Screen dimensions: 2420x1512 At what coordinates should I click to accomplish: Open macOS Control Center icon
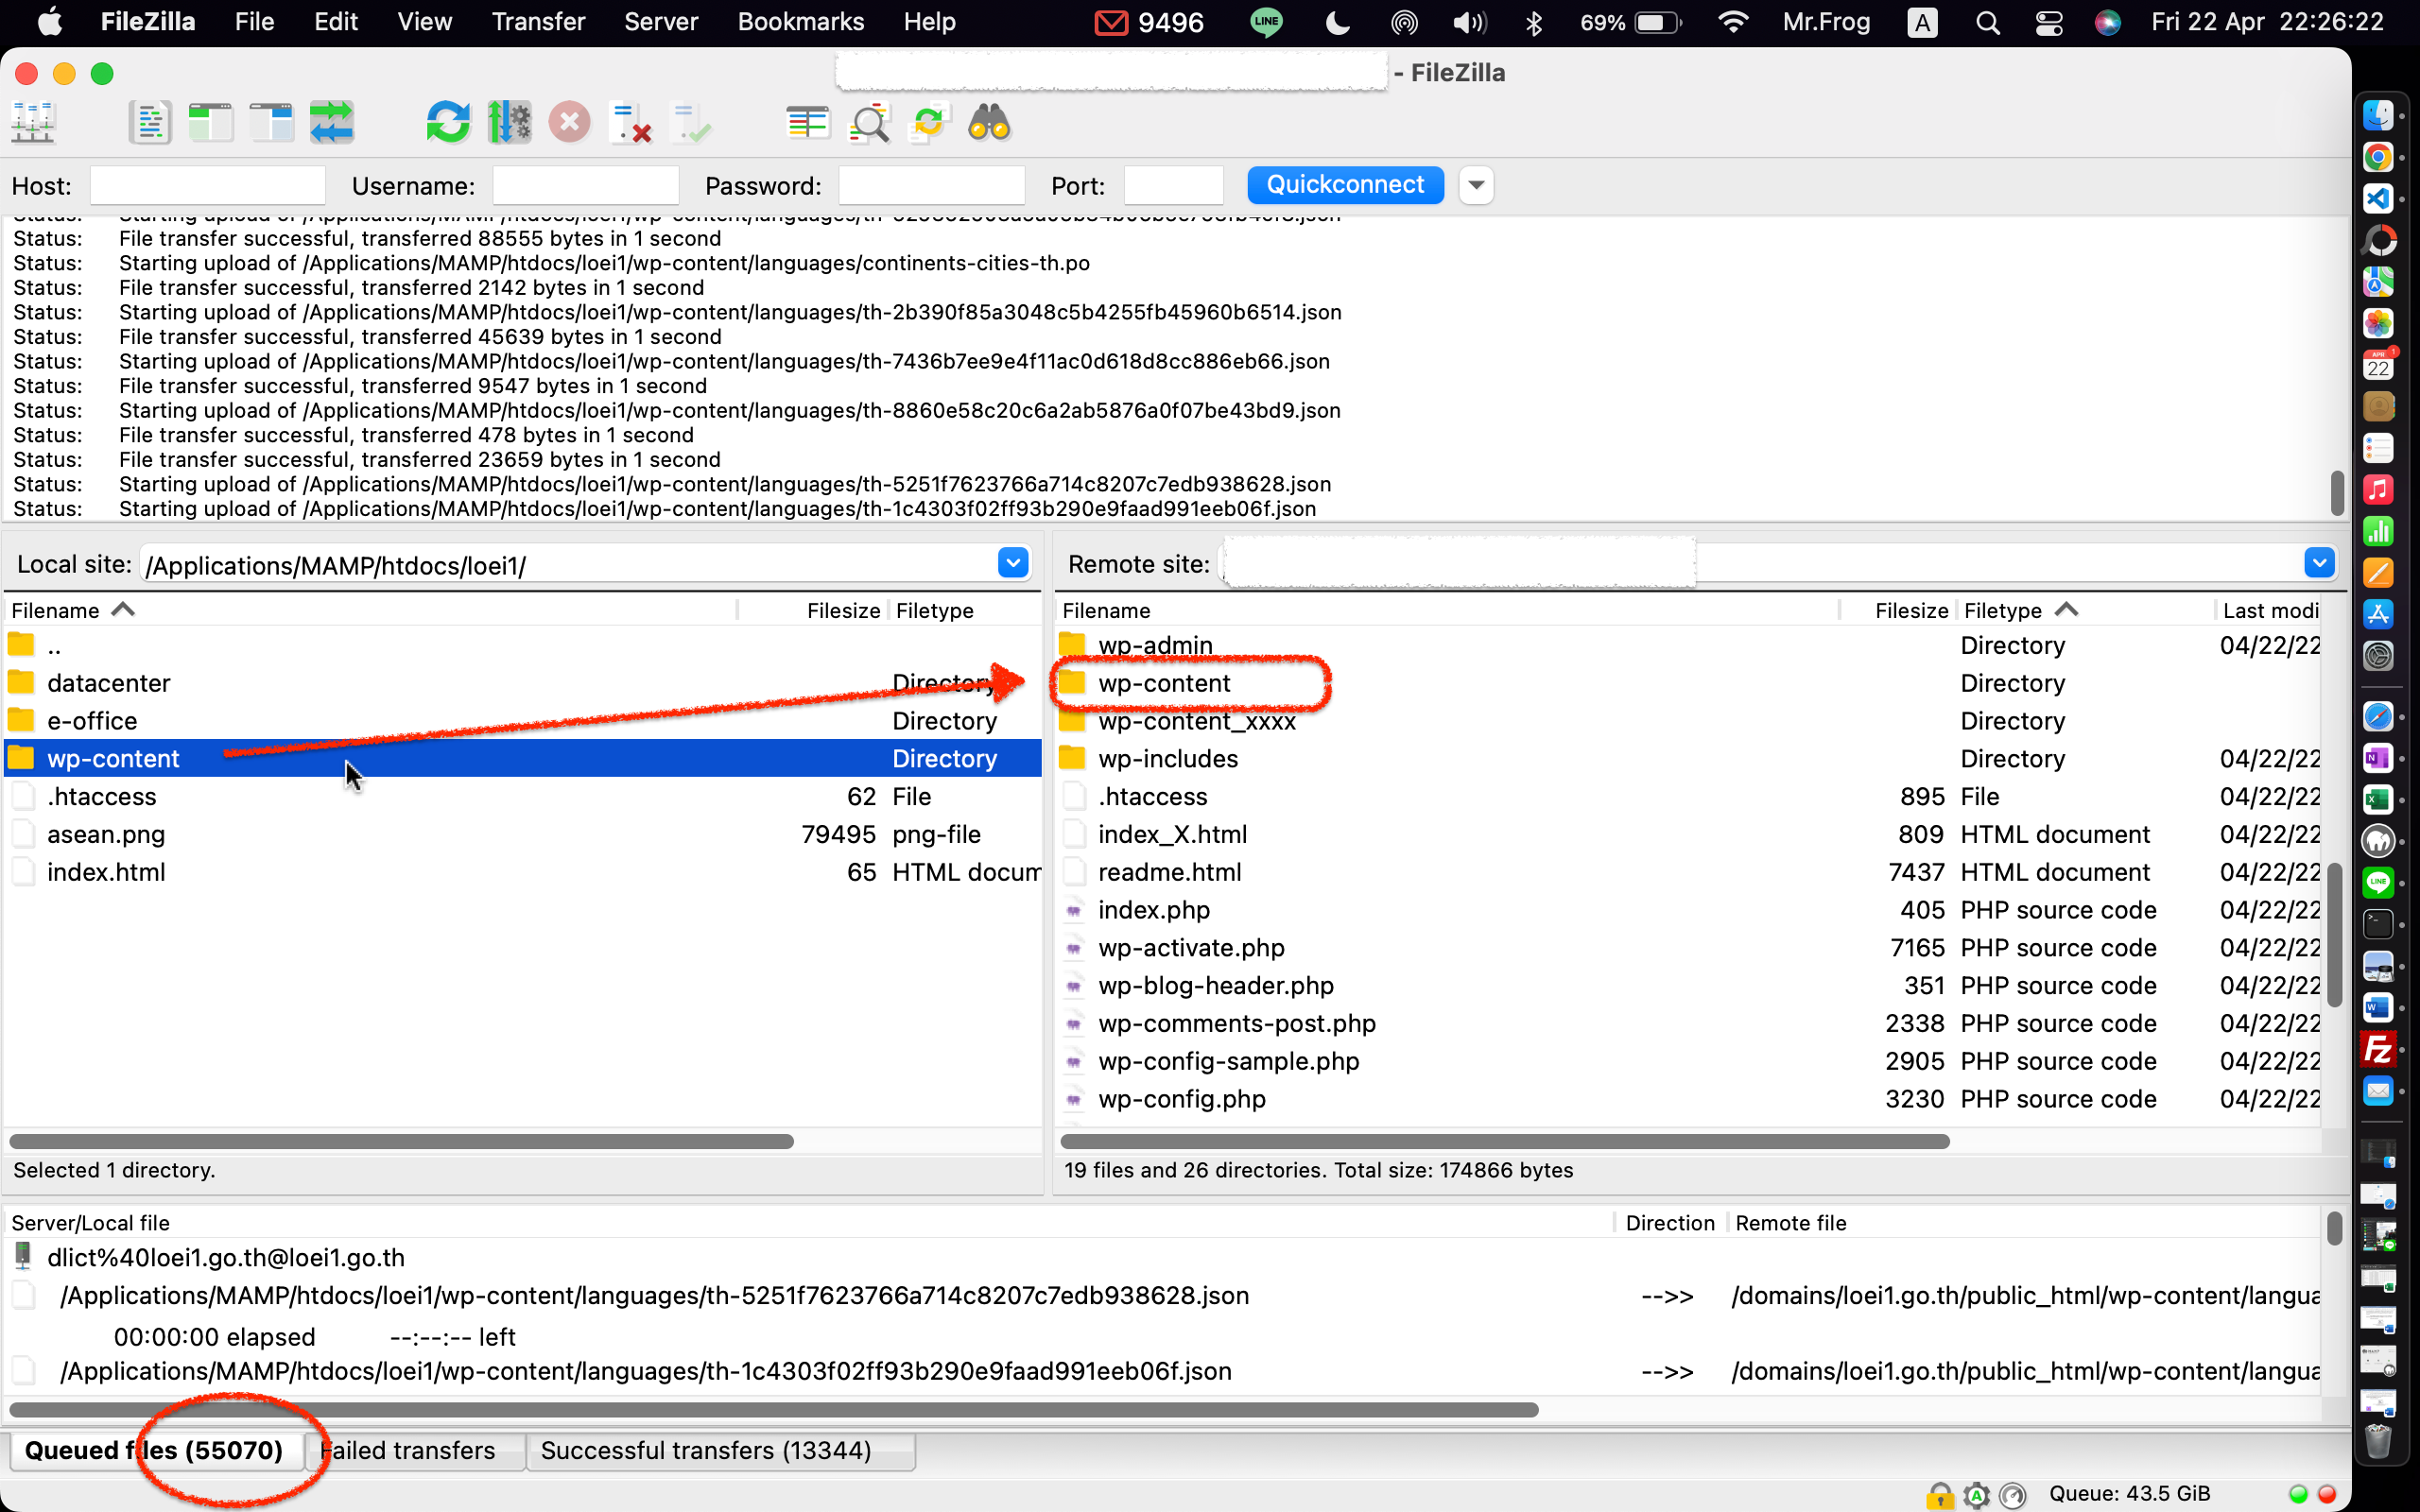tap(2048, 22)
